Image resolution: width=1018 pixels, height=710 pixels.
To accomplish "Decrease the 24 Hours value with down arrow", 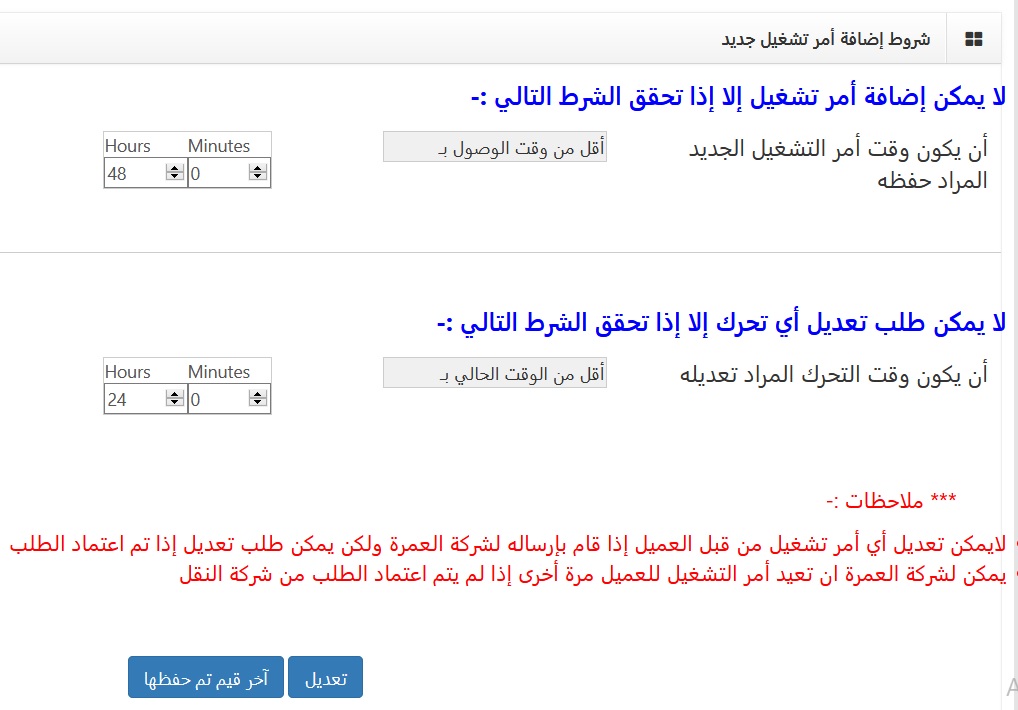I will click(174, 404).
